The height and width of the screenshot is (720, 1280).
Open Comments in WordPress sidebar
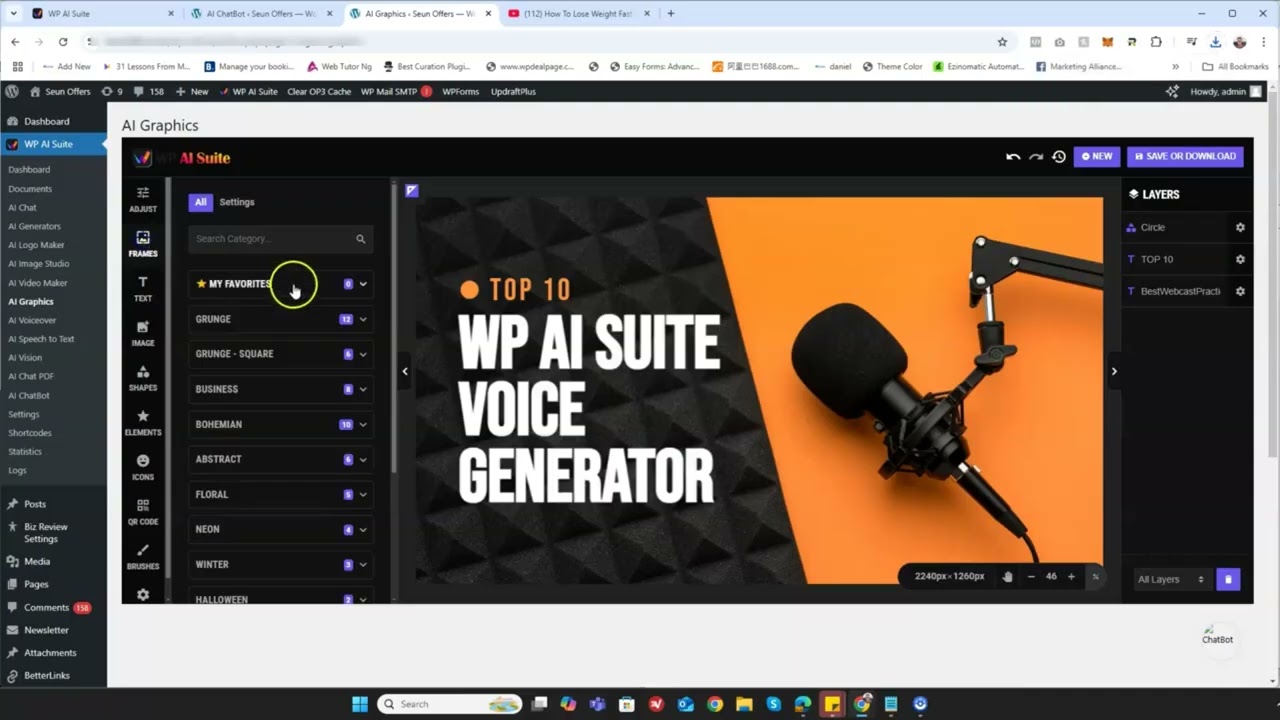(46, 607)
